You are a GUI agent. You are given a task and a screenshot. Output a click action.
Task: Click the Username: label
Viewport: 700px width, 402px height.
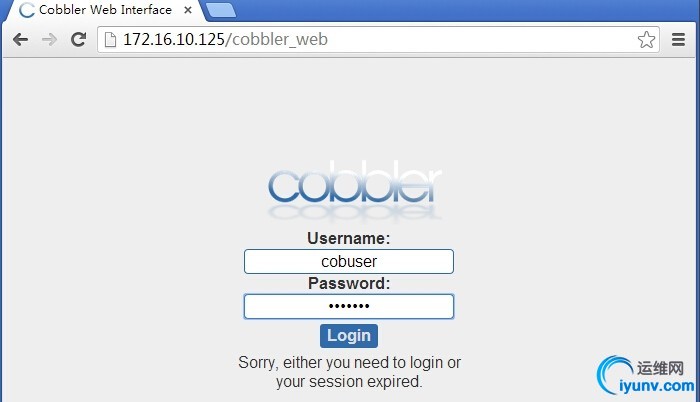[349, 238]
